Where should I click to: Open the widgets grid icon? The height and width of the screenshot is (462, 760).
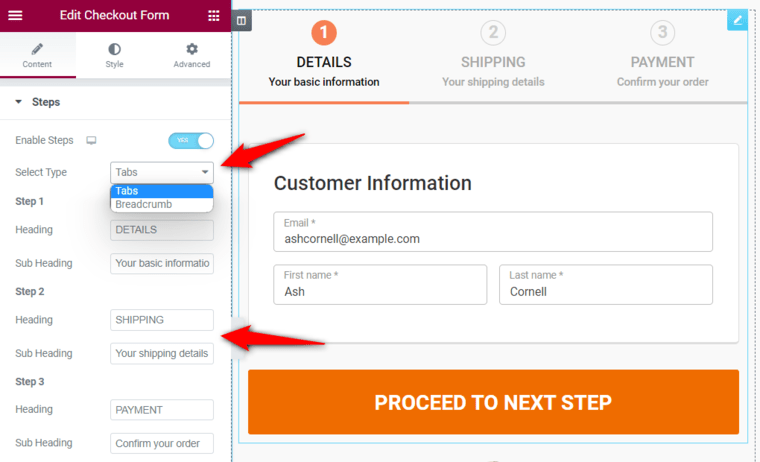pyautogui.click(x=214, y=16)
